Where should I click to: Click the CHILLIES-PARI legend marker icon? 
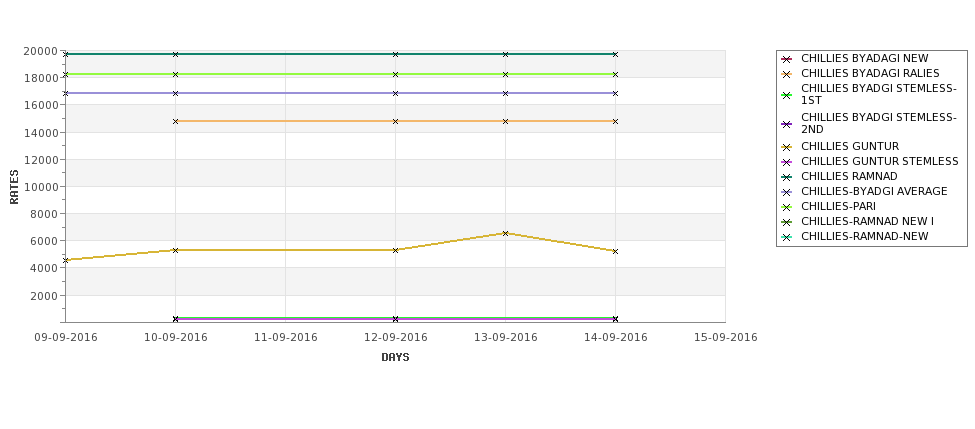point(787,207)
